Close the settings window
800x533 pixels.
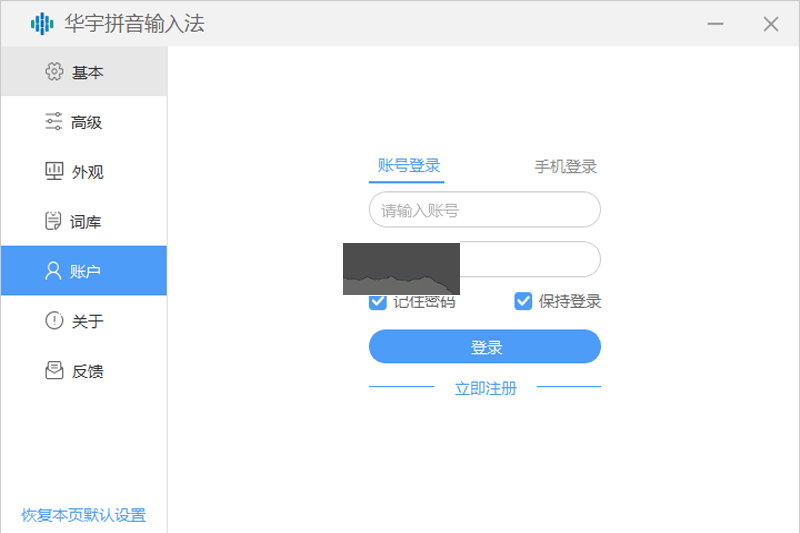pyautogui.click(x=771, y=23)
